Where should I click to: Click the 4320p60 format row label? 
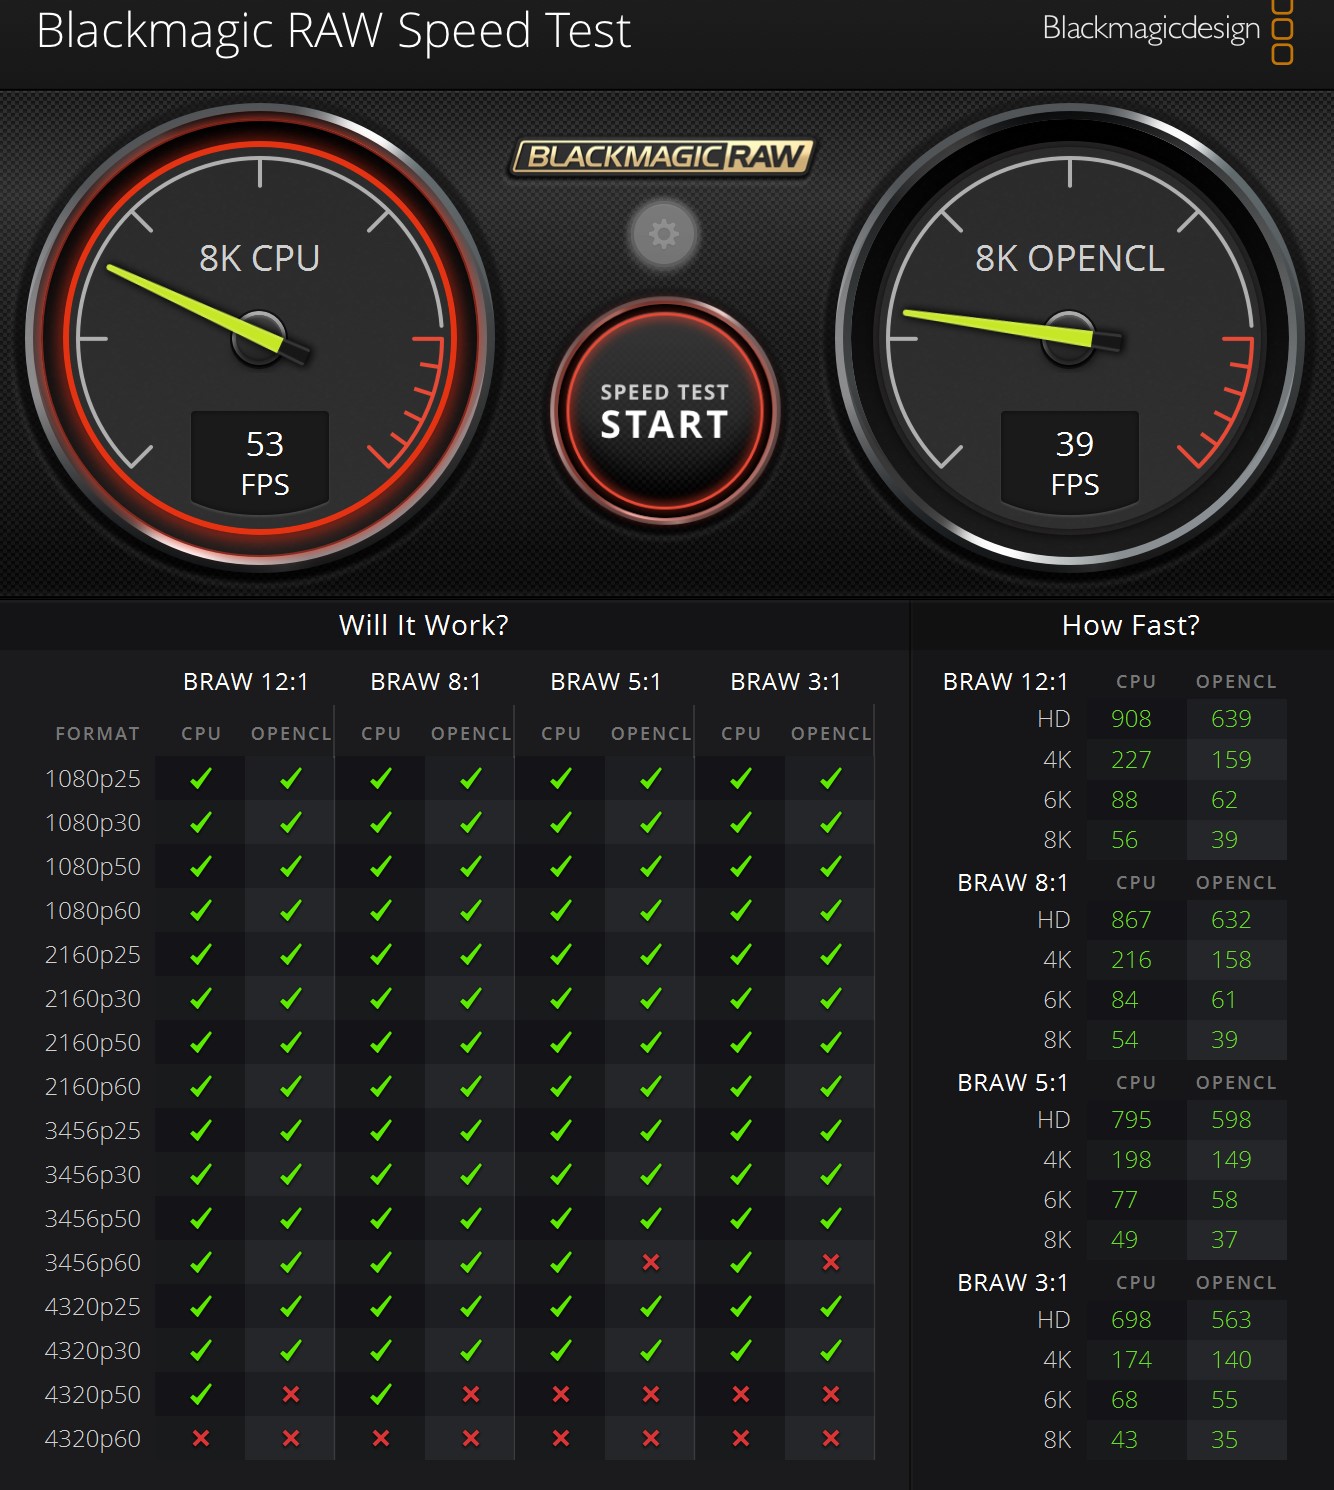pyautogui.click(x=93, y=1438)
